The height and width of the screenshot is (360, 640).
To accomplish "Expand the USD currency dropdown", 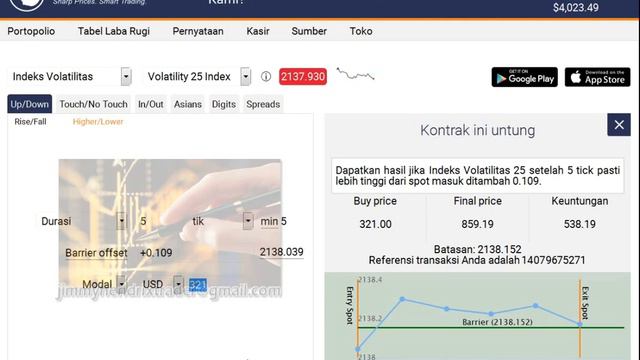I will point(178,284).
